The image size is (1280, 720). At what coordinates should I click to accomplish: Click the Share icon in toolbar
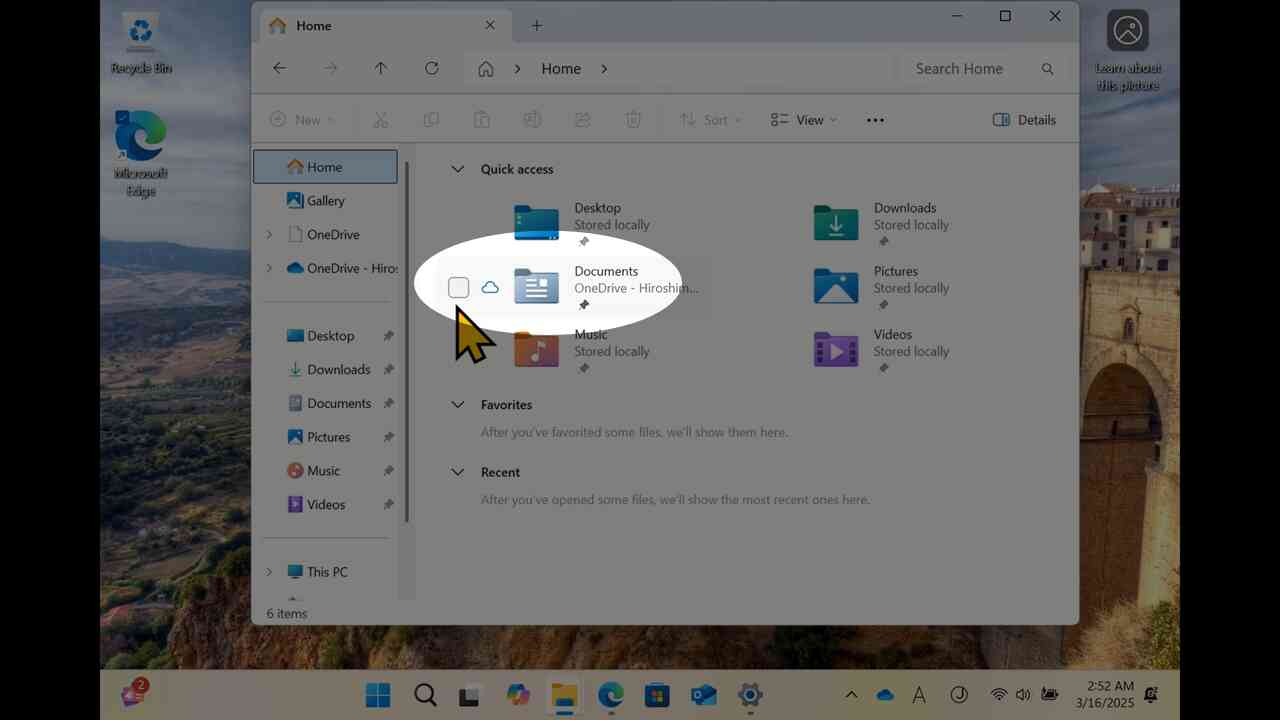(582, 120)
